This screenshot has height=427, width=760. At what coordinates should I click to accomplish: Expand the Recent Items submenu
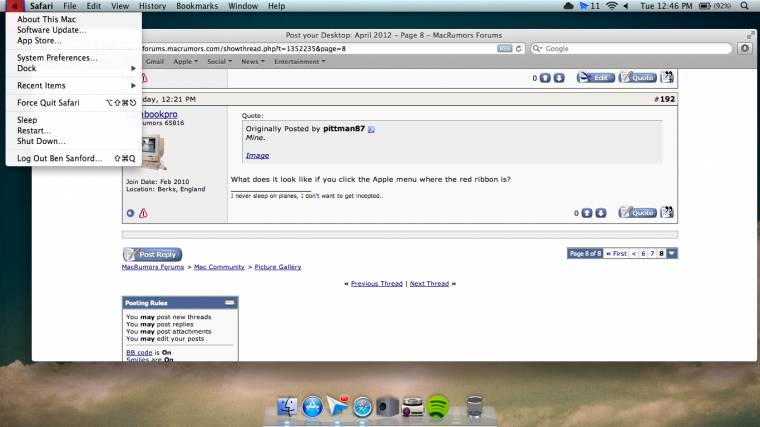(x=74, y=85)
